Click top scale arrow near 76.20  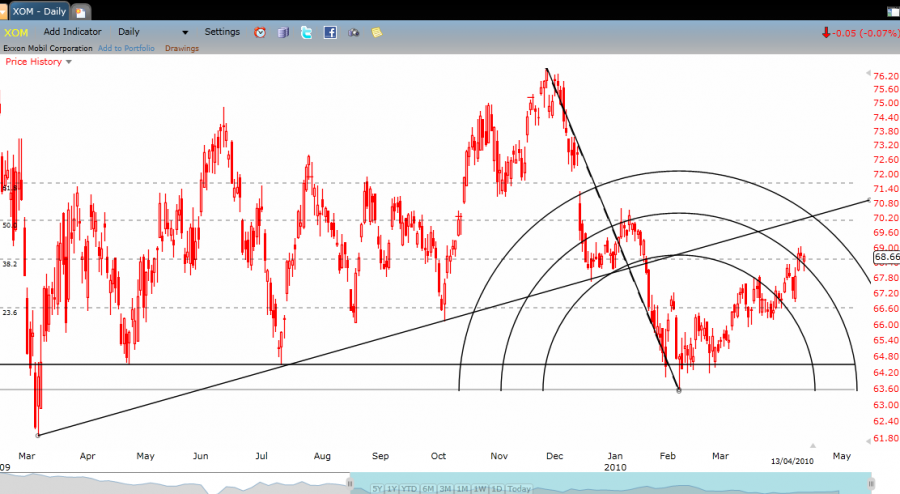(x=868, y=73)
